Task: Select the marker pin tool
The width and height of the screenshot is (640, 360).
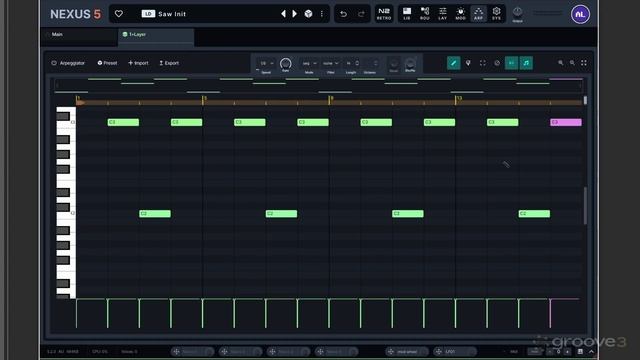Action: coord(468,63)
